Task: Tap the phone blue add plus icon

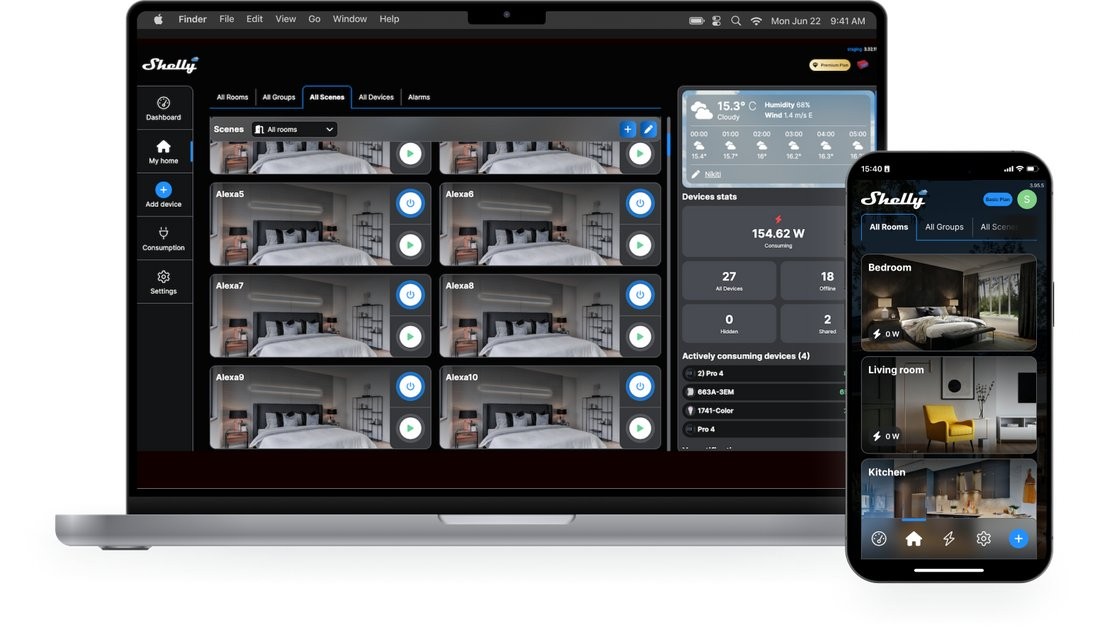Action: (x=1018, y=539)
